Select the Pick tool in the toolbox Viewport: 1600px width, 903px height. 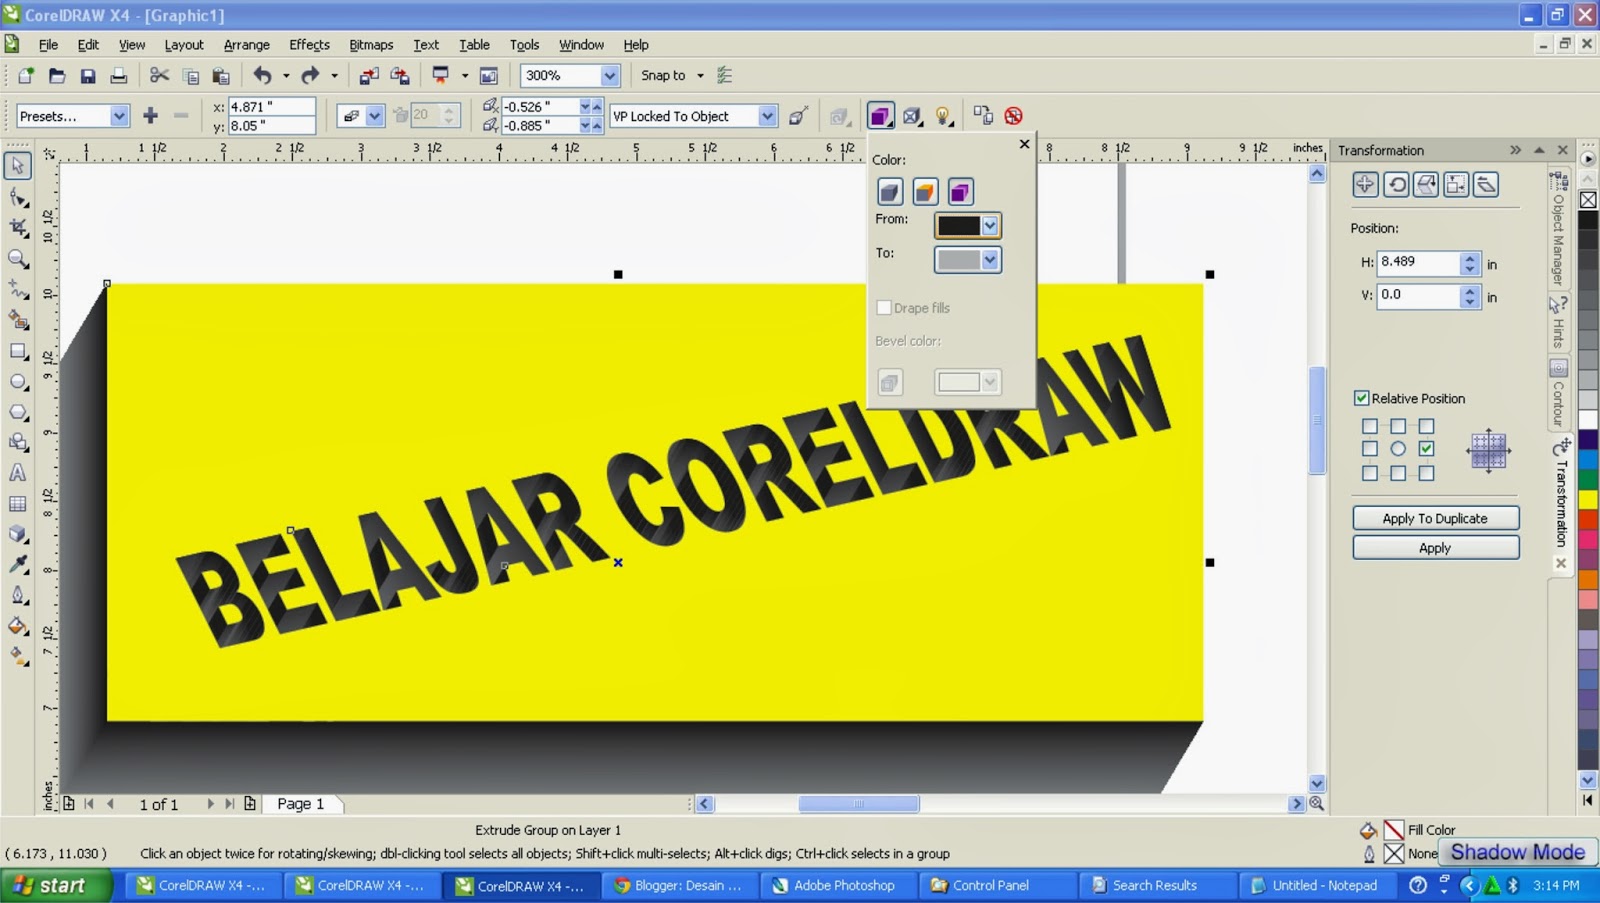point(18,166)
